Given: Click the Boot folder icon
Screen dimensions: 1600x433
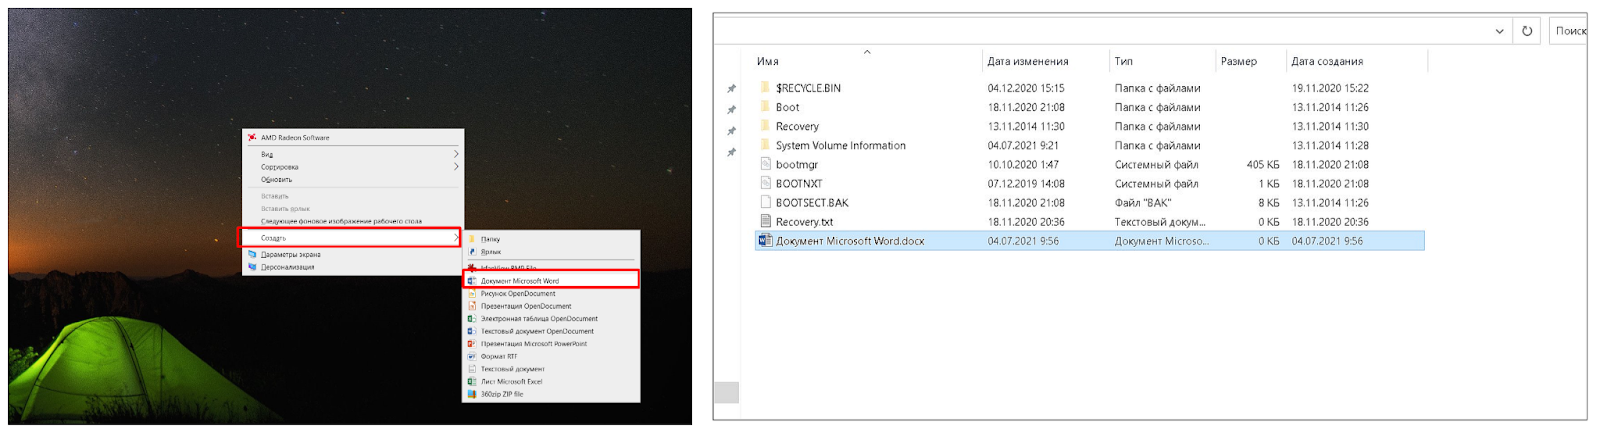Looking at the screenshot, I should [x=765, y=107].
